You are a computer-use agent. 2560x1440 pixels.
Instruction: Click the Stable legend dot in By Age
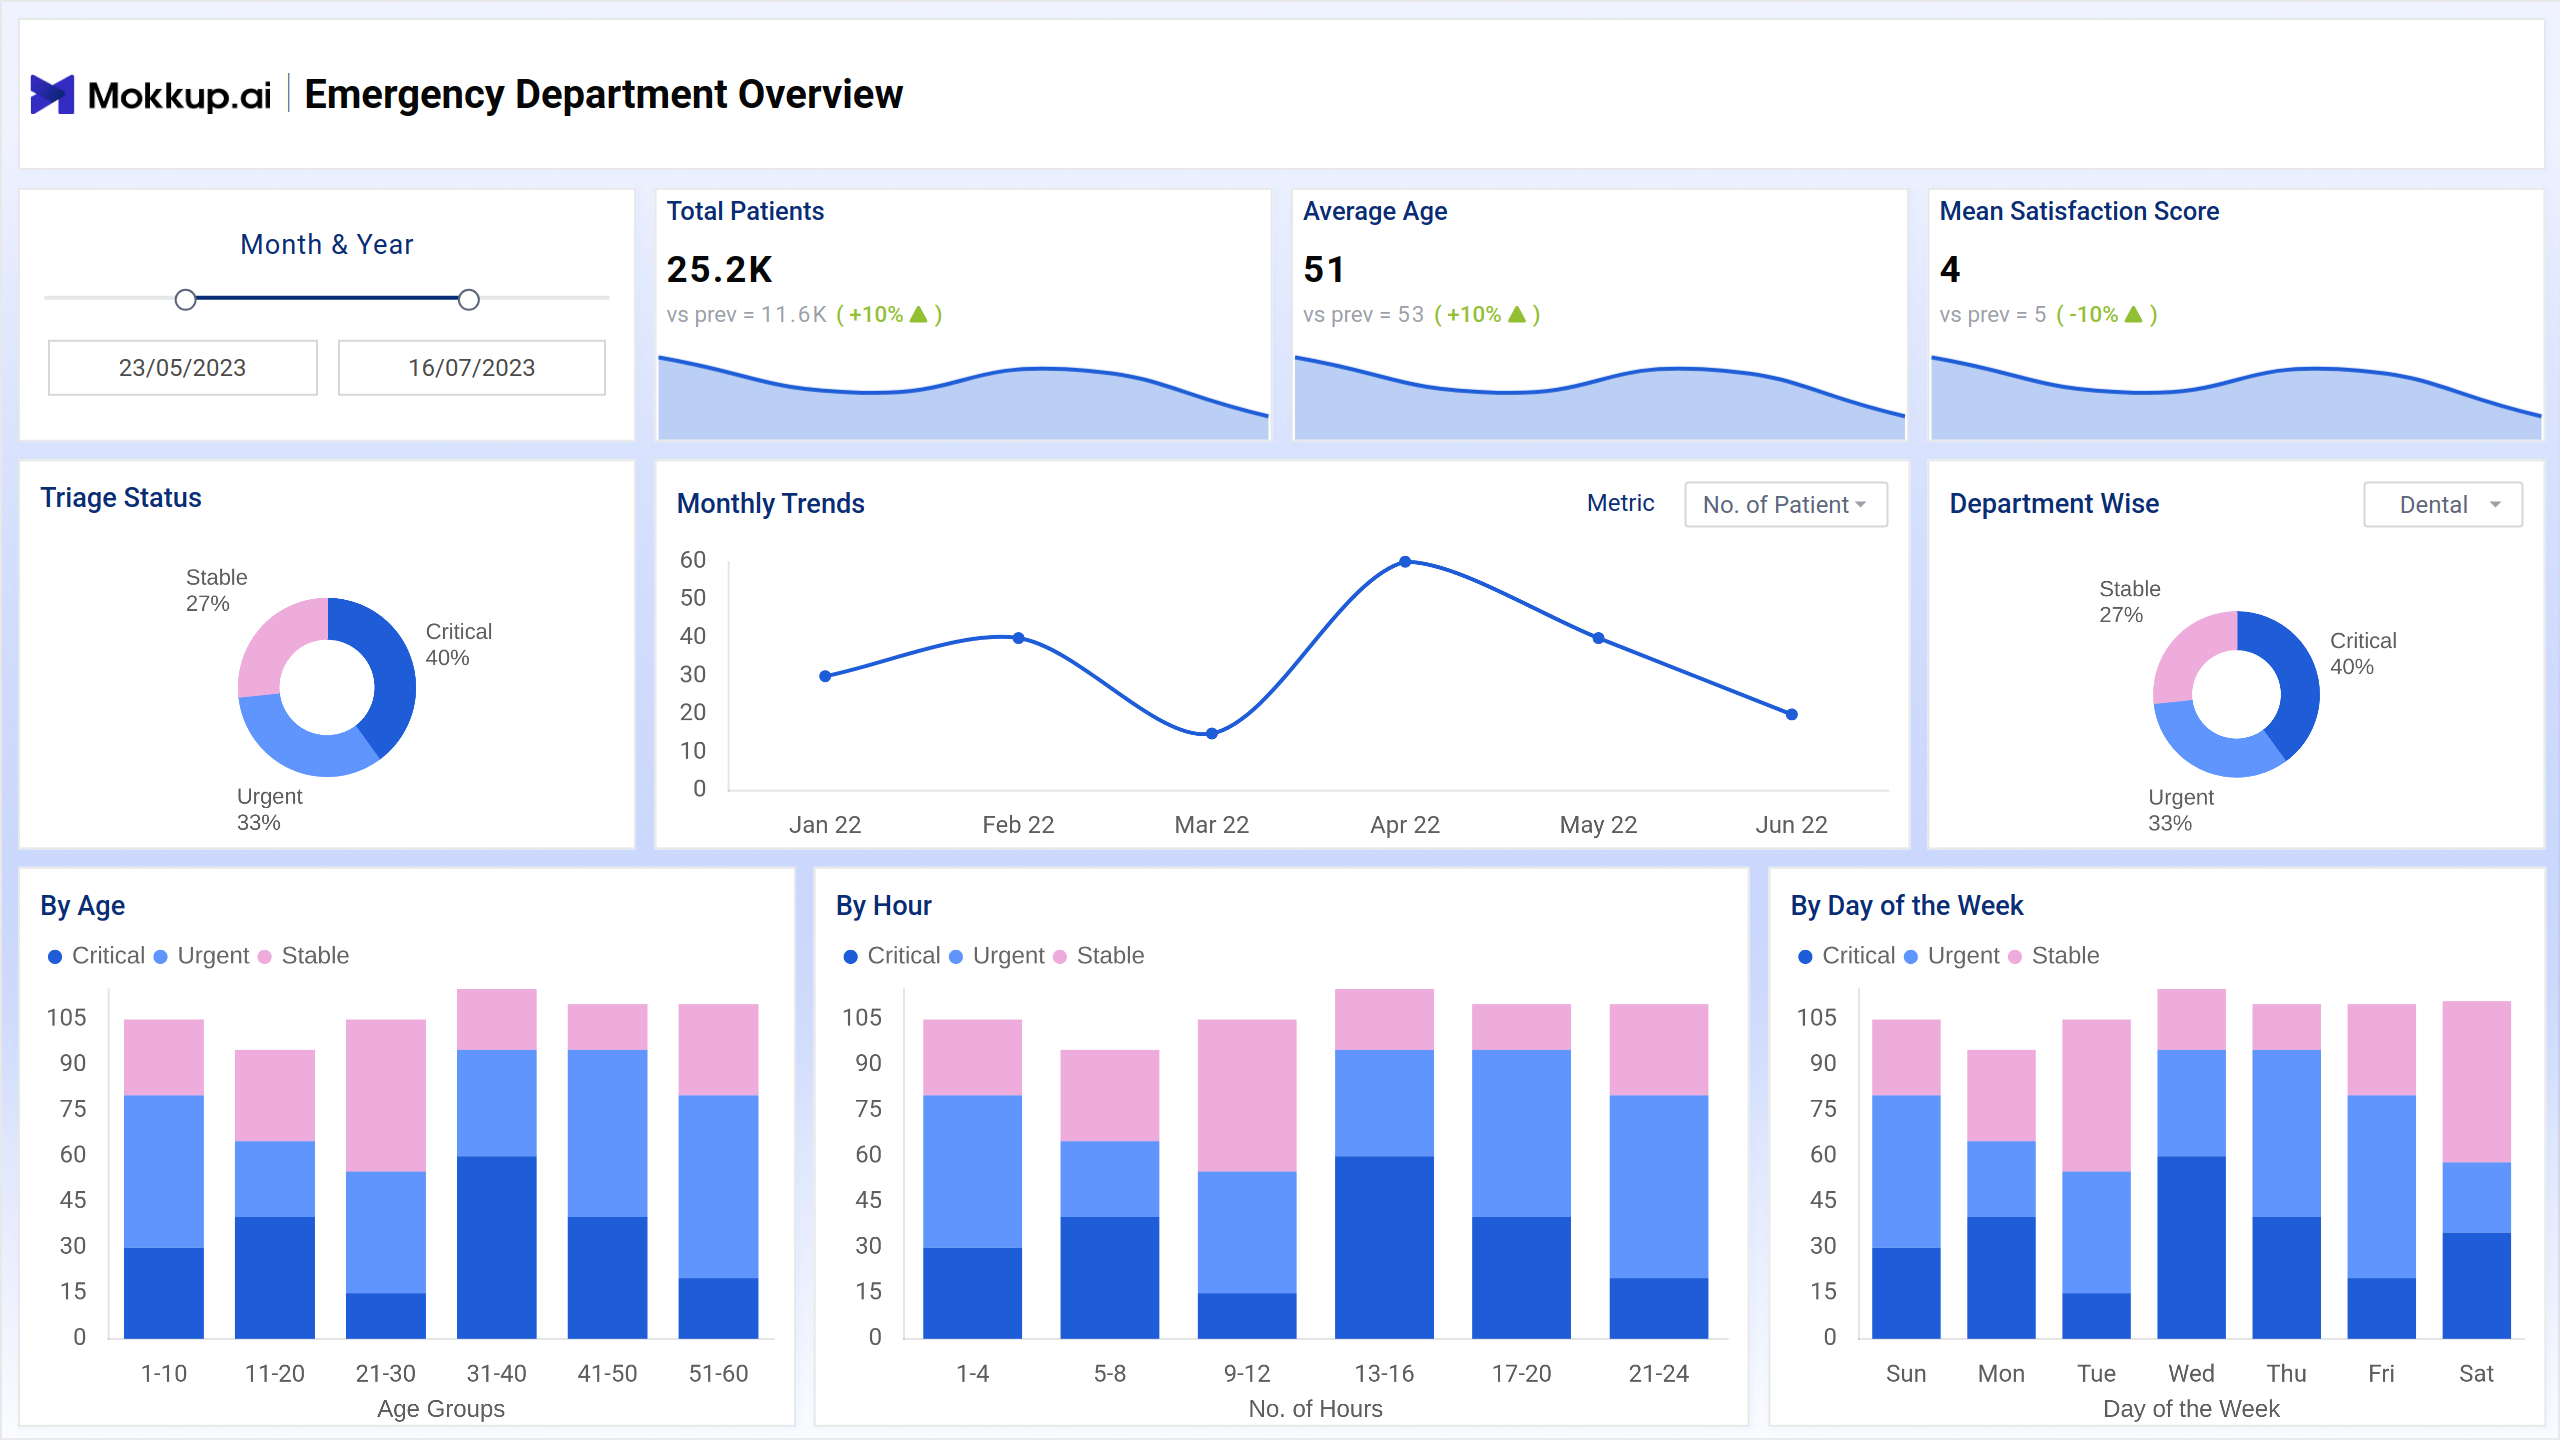265,957
